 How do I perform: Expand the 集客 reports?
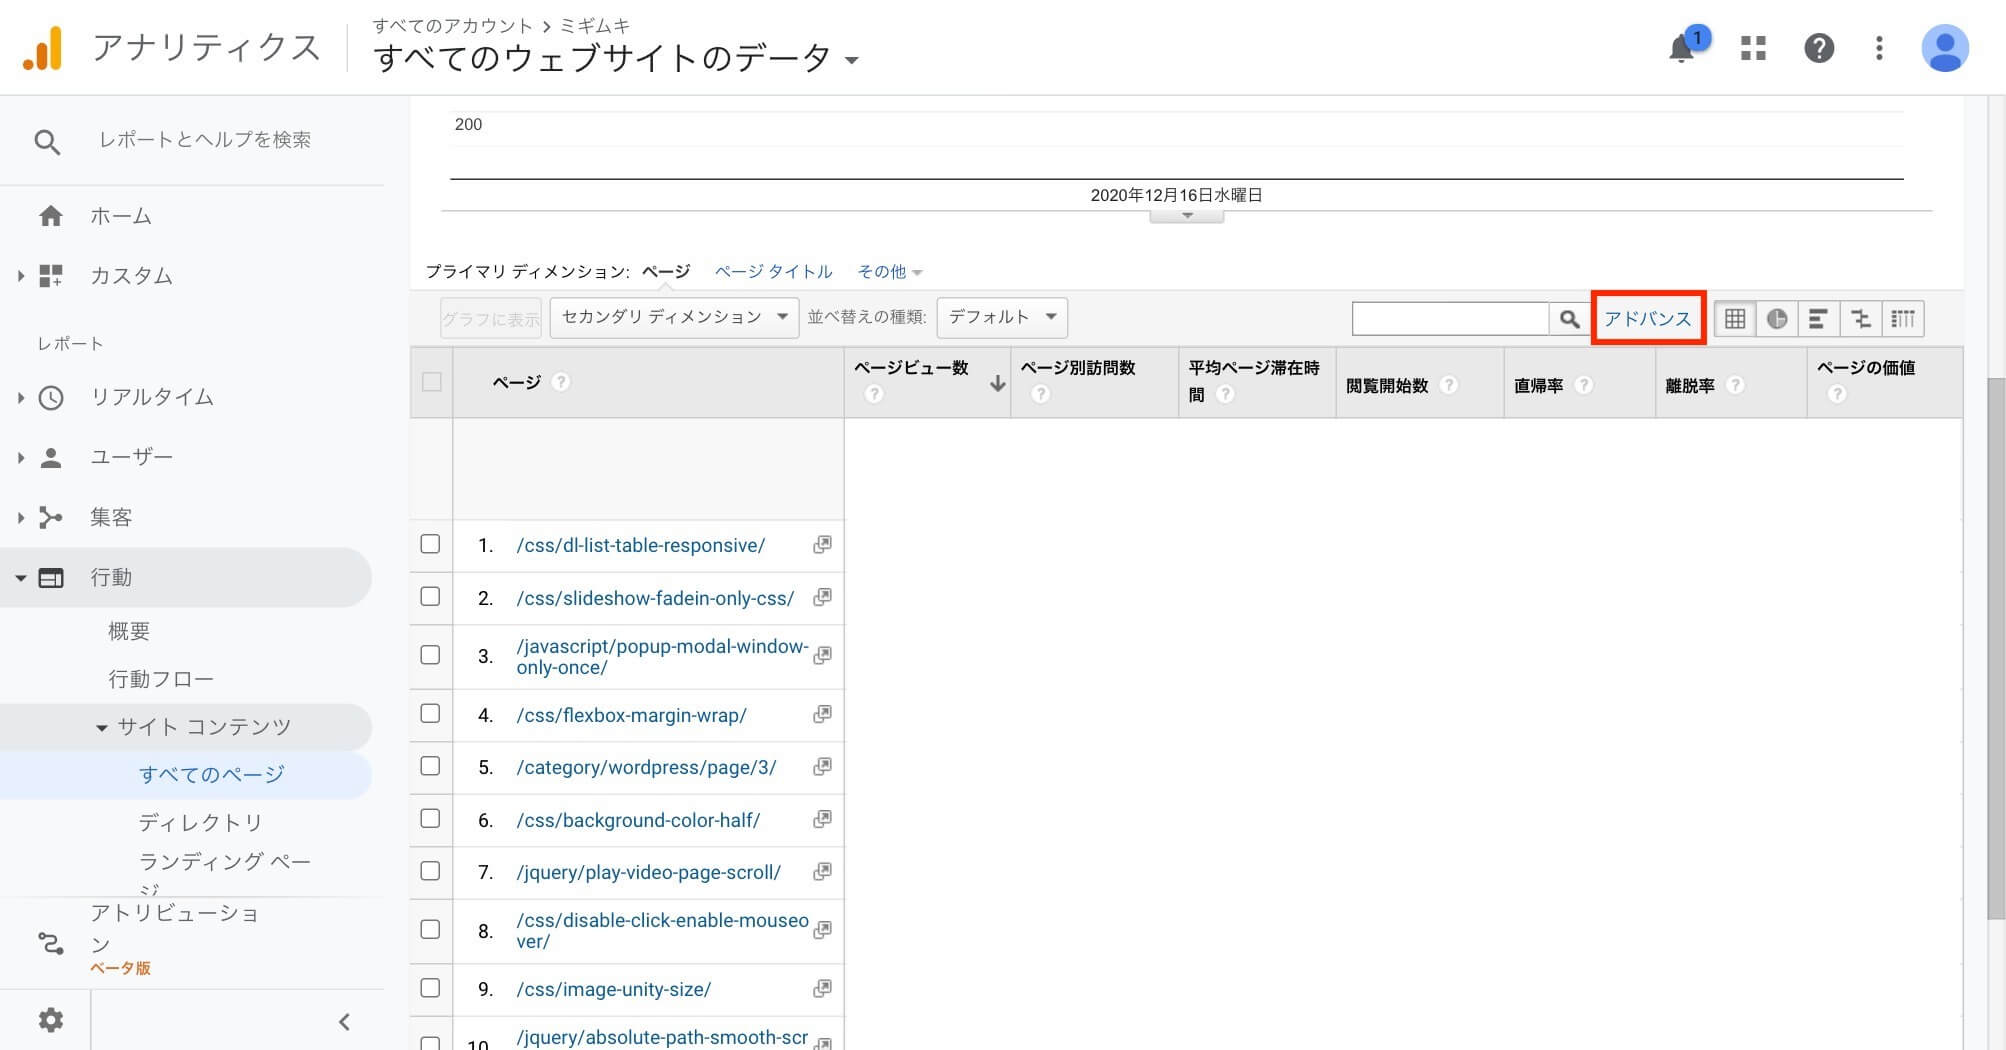coord(20,518)
